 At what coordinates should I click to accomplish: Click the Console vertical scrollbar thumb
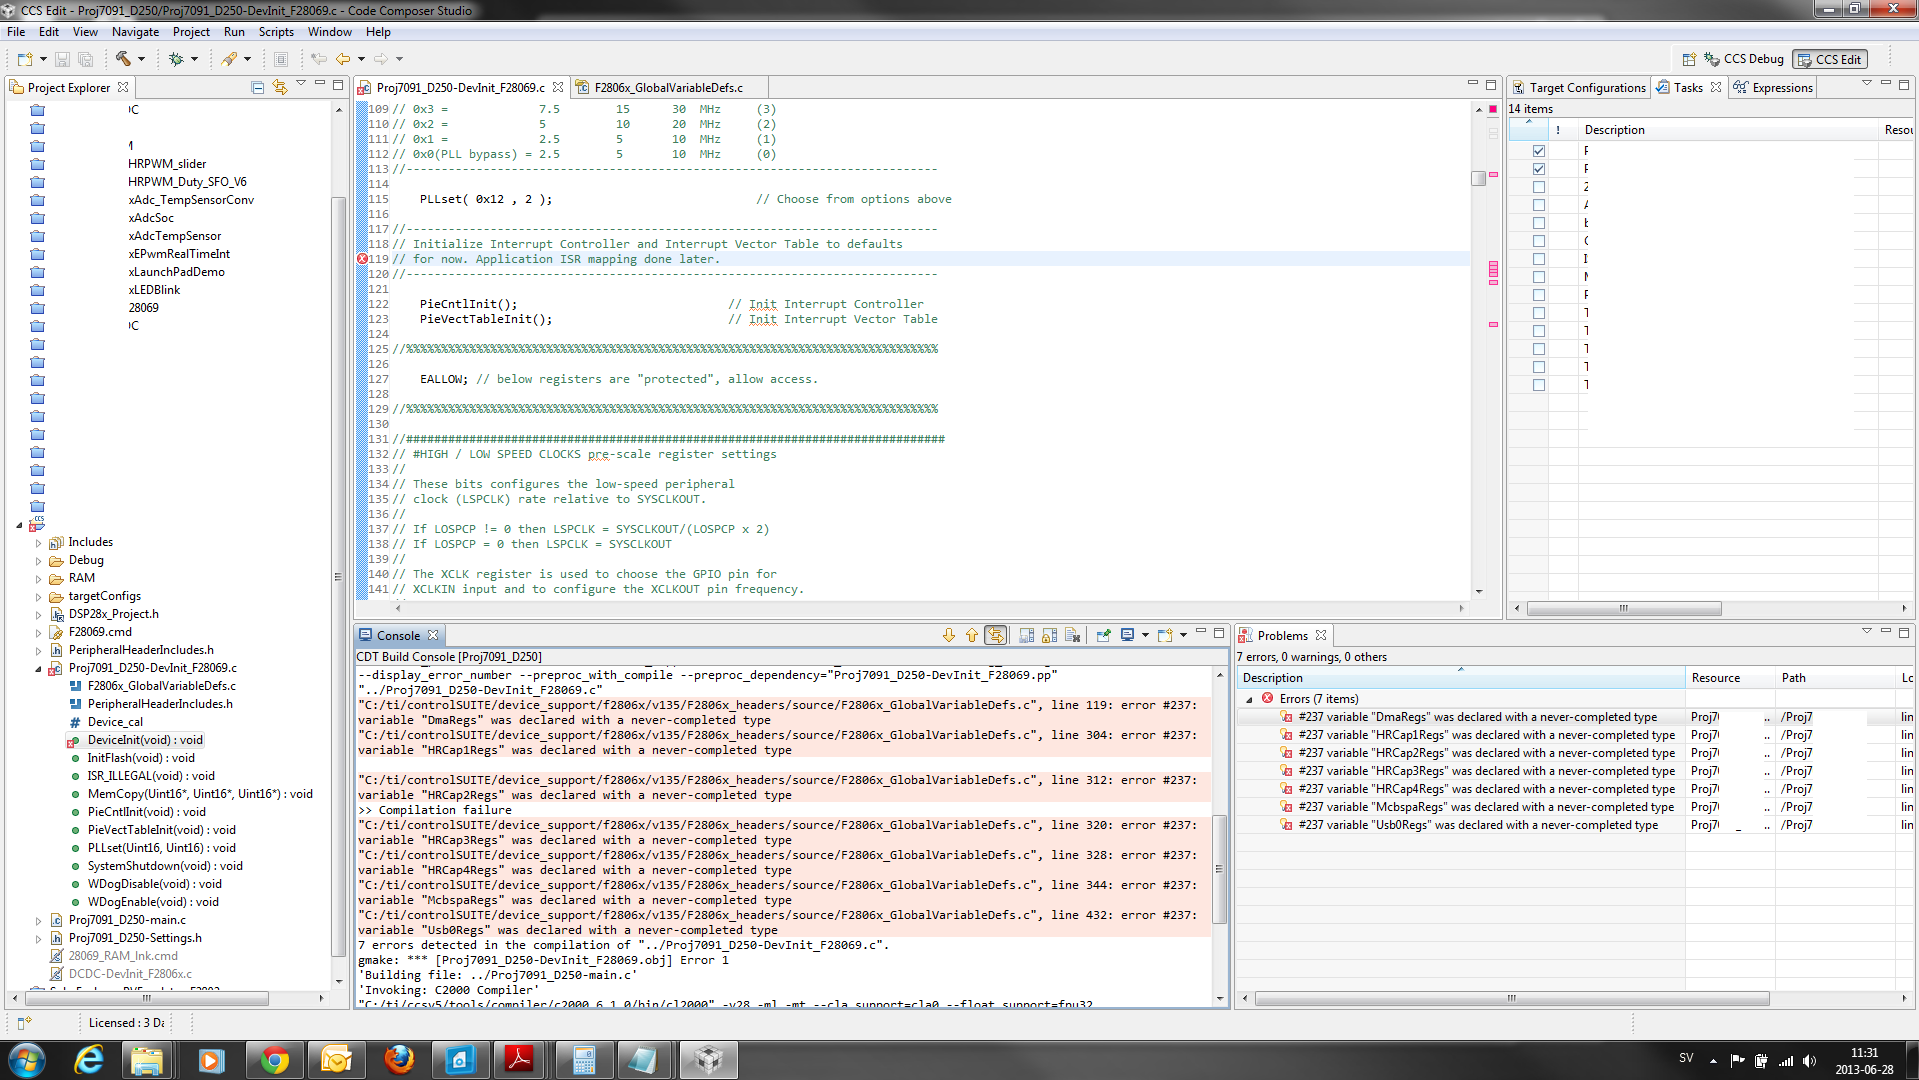(1219, 869)
